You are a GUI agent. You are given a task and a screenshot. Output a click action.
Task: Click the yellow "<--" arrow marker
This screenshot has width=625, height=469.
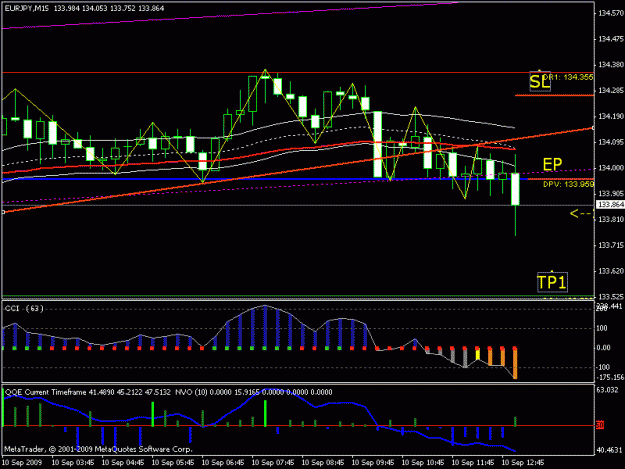pyautogui.click(x=582, y=214)
